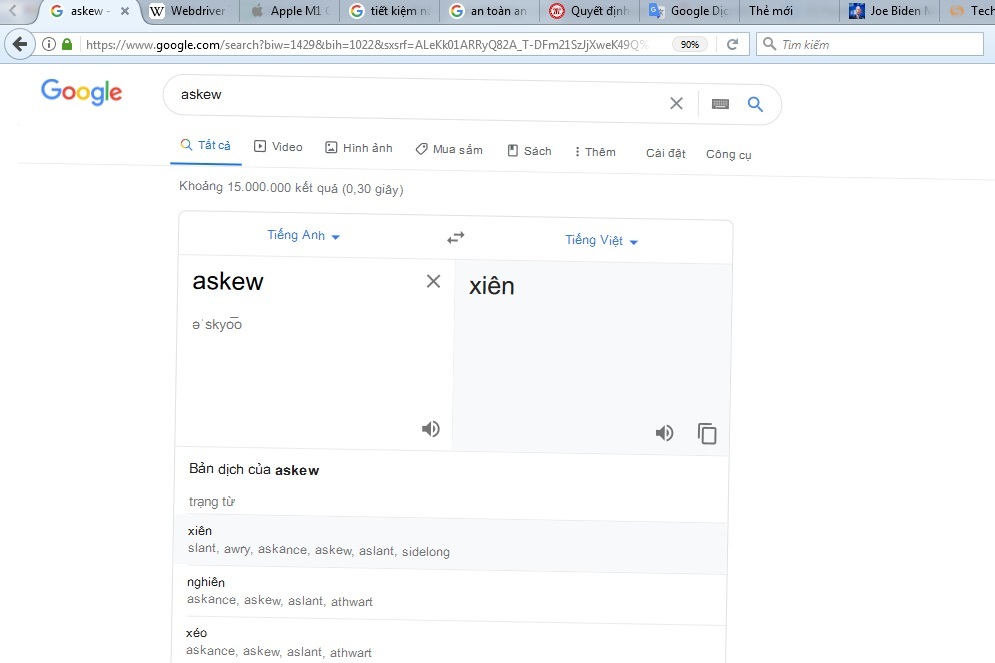
Task: Go back using browser back arrow
Action: [19, 45]
